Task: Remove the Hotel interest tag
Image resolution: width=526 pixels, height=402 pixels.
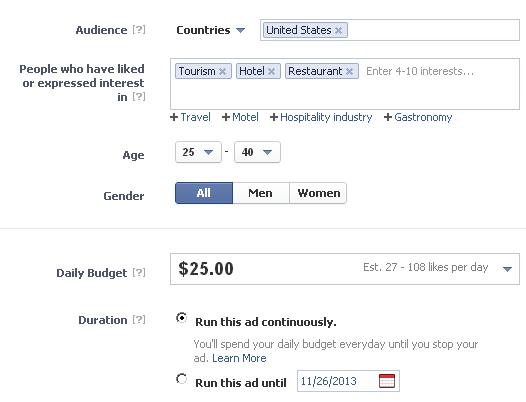Action: click(x=271, y=71)
